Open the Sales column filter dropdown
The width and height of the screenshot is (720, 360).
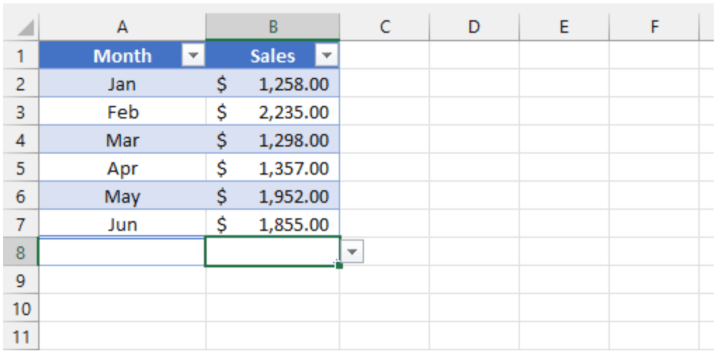coord(326,56)
